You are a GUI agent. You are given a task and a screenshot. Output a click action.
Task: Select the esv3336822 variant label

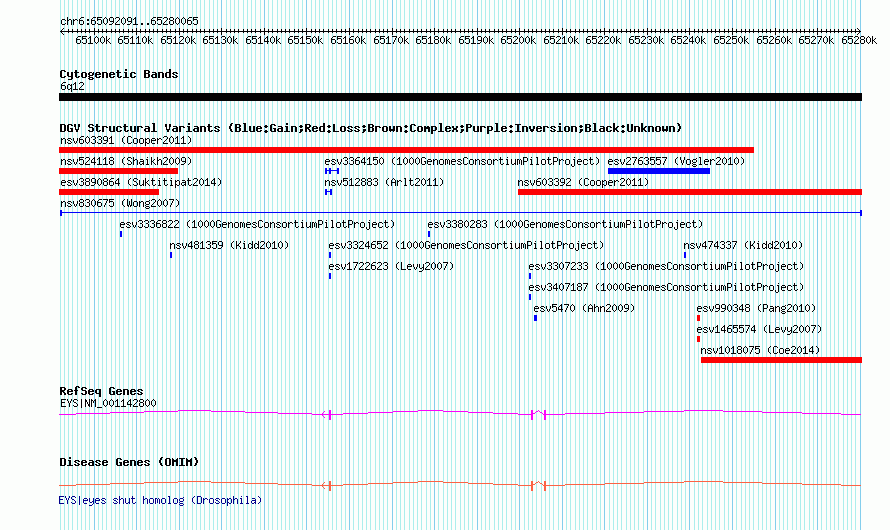click(x=257, y=225)
